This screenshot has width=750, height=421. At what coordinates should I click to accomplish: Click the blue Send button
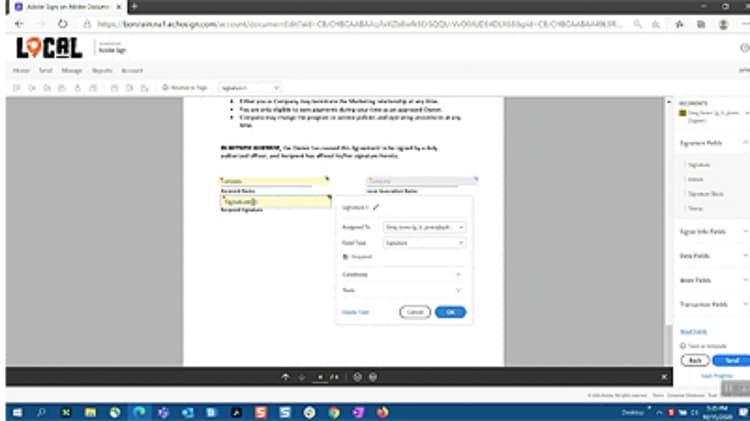tap(731, 361)
